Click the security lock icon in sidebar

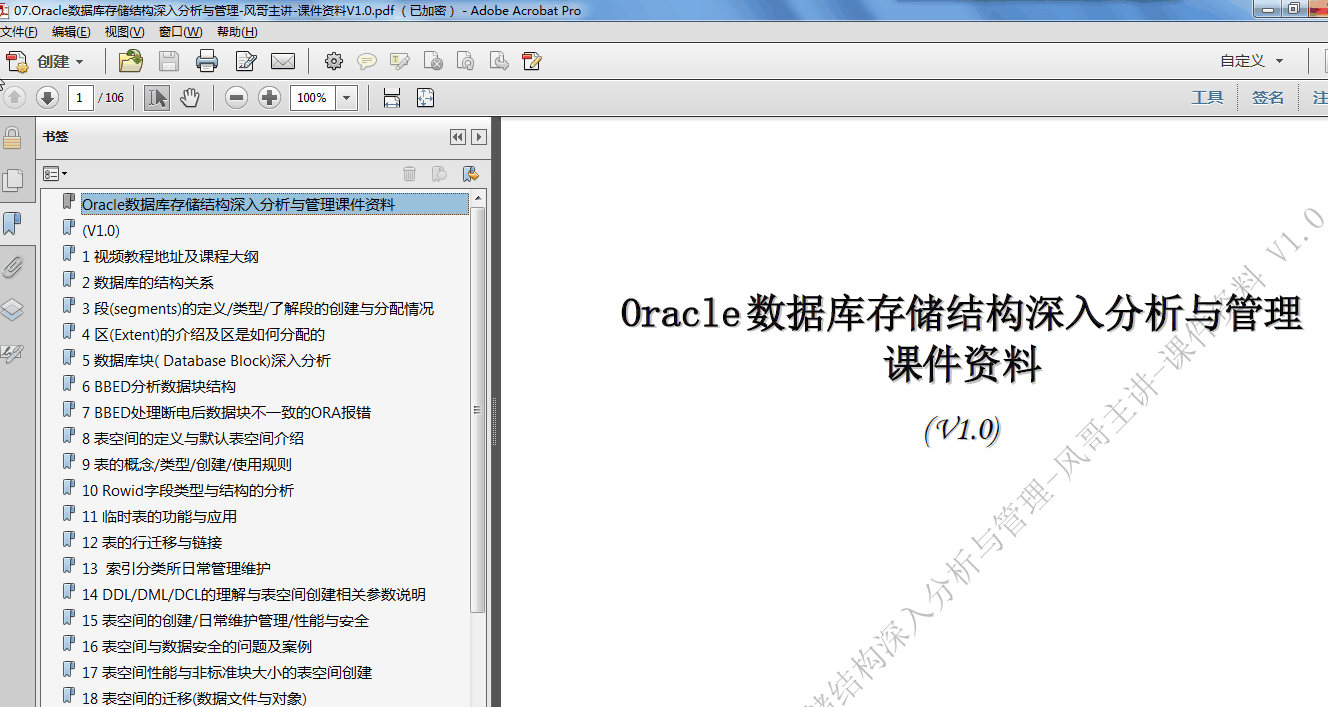pyautogui.click(x=12, y=138)
